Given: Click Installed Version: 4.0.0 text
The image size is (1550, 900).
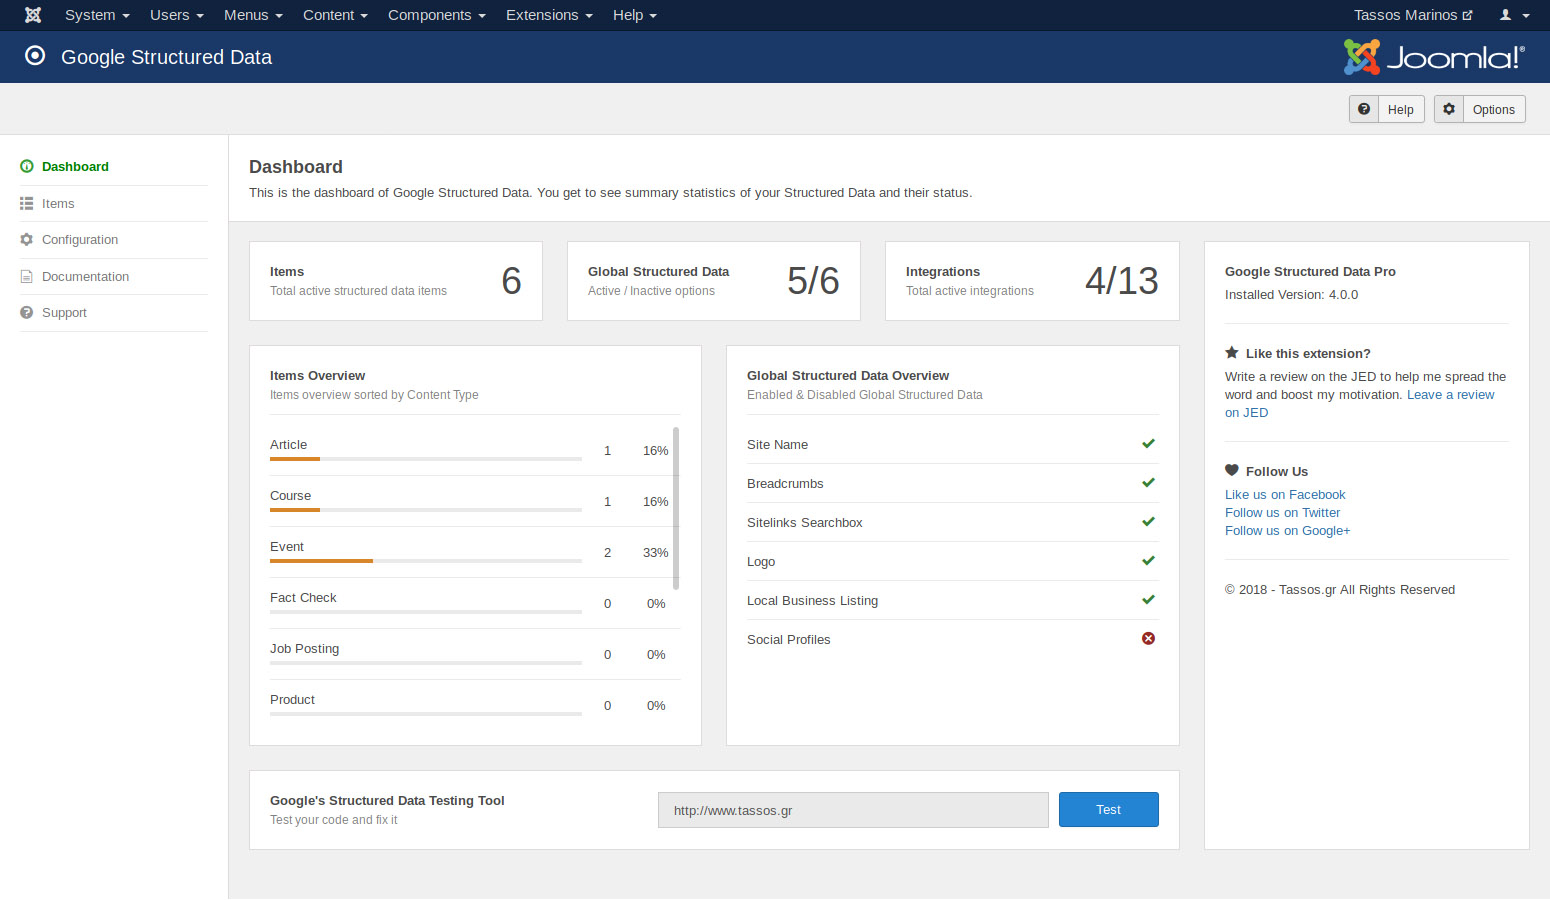Looking at the screenshot, I should coord(1291,295).
